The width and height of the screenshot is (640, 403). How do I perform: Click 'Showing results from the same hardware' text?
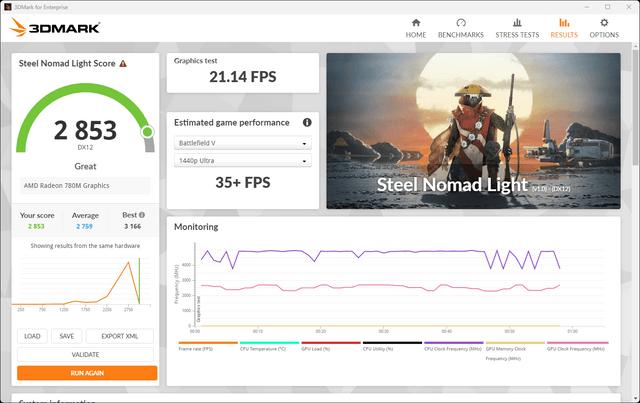click(x=85, y=246)
